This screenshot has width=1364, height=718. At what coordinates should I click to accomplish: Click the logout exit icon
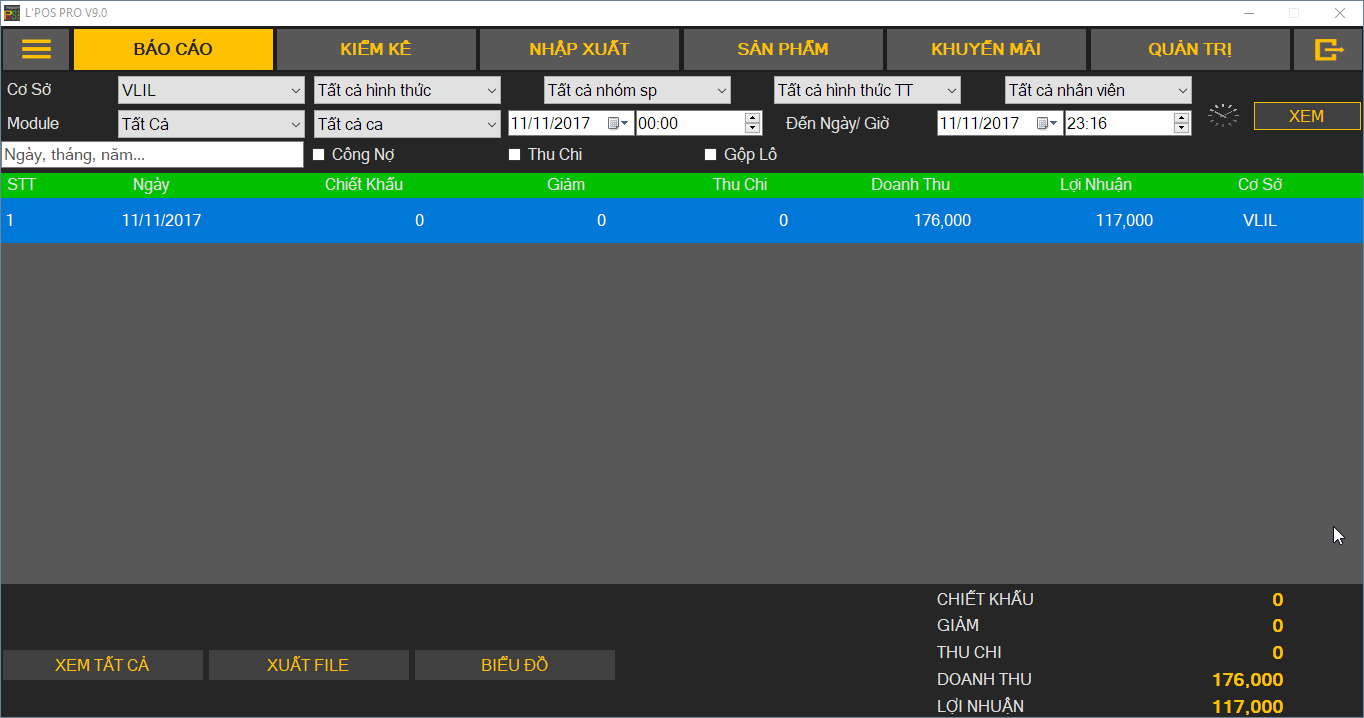click(1327, 49)
